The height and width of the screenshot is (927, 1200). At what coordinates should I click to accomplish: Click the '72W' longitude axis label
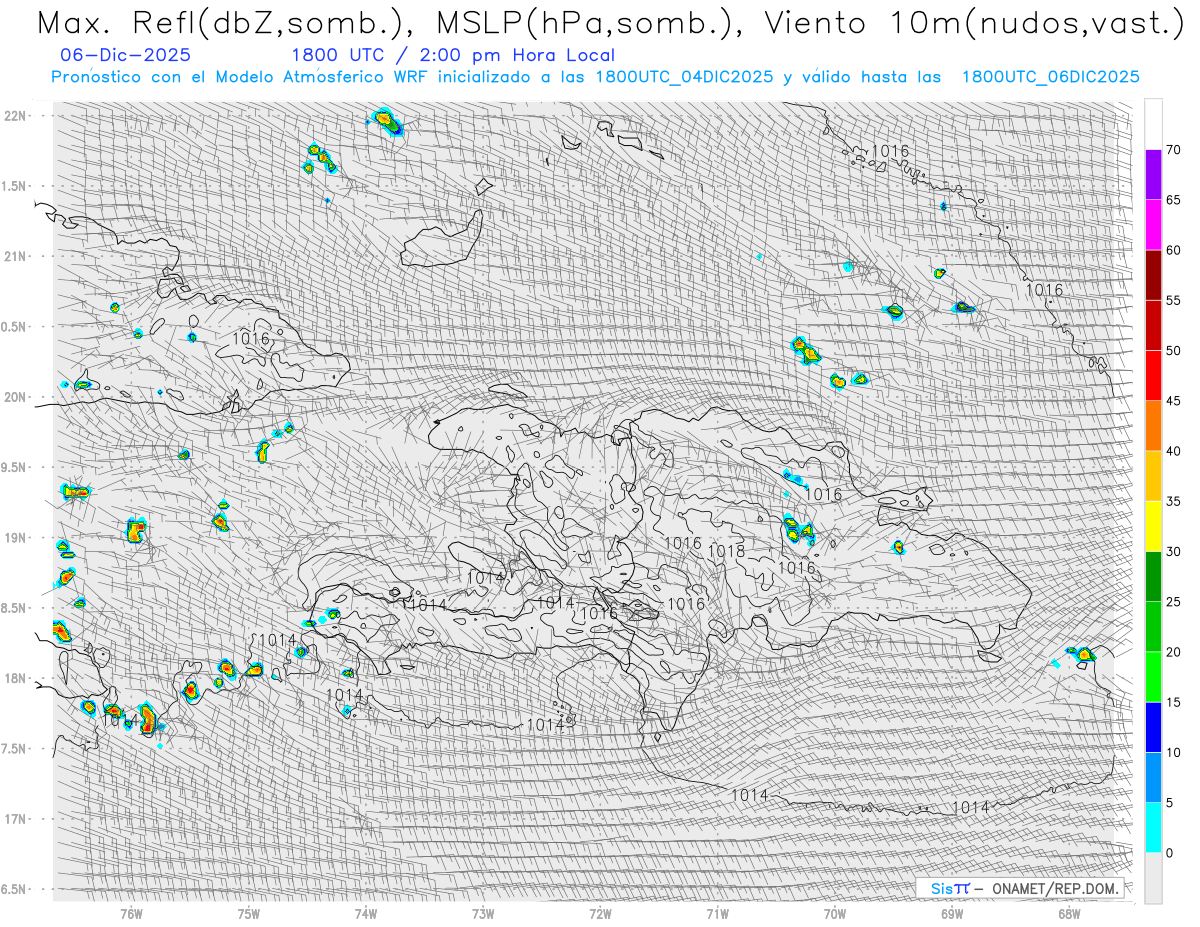coord(600,913)
